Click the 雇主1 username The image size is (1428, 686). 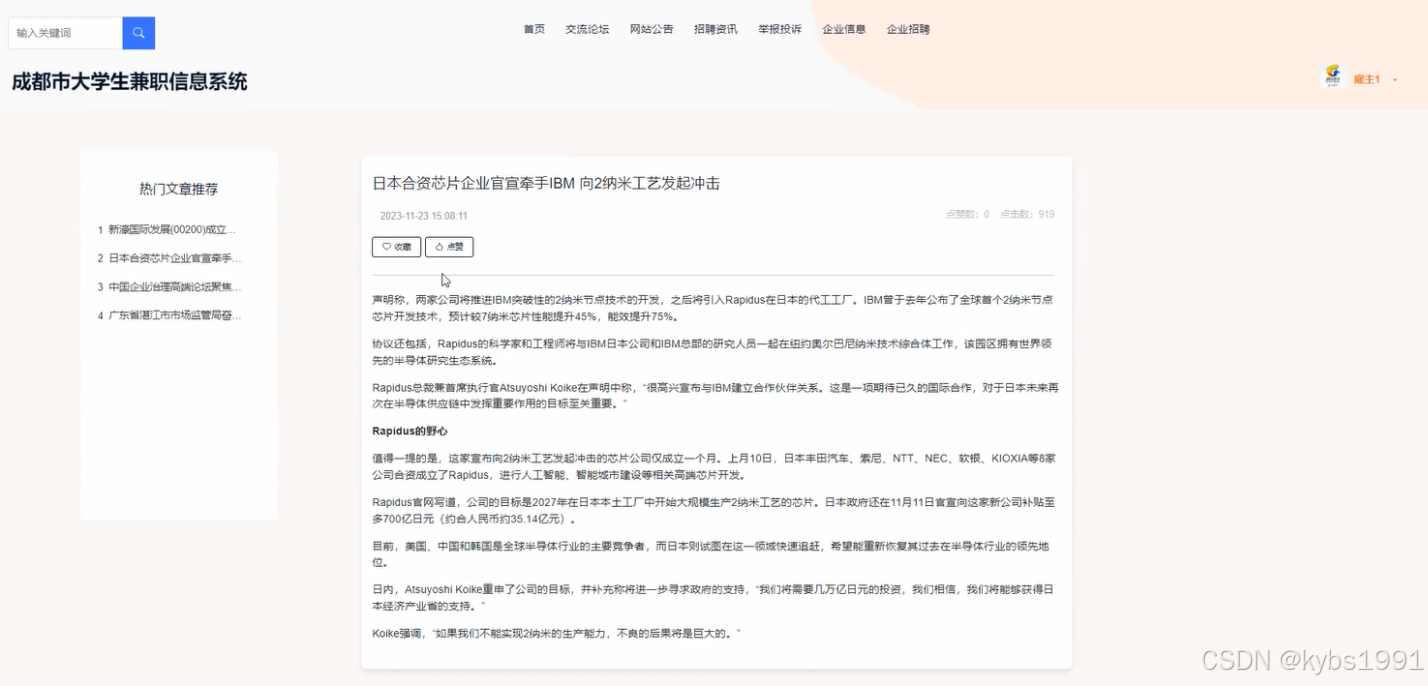[x=1366, y=79]
